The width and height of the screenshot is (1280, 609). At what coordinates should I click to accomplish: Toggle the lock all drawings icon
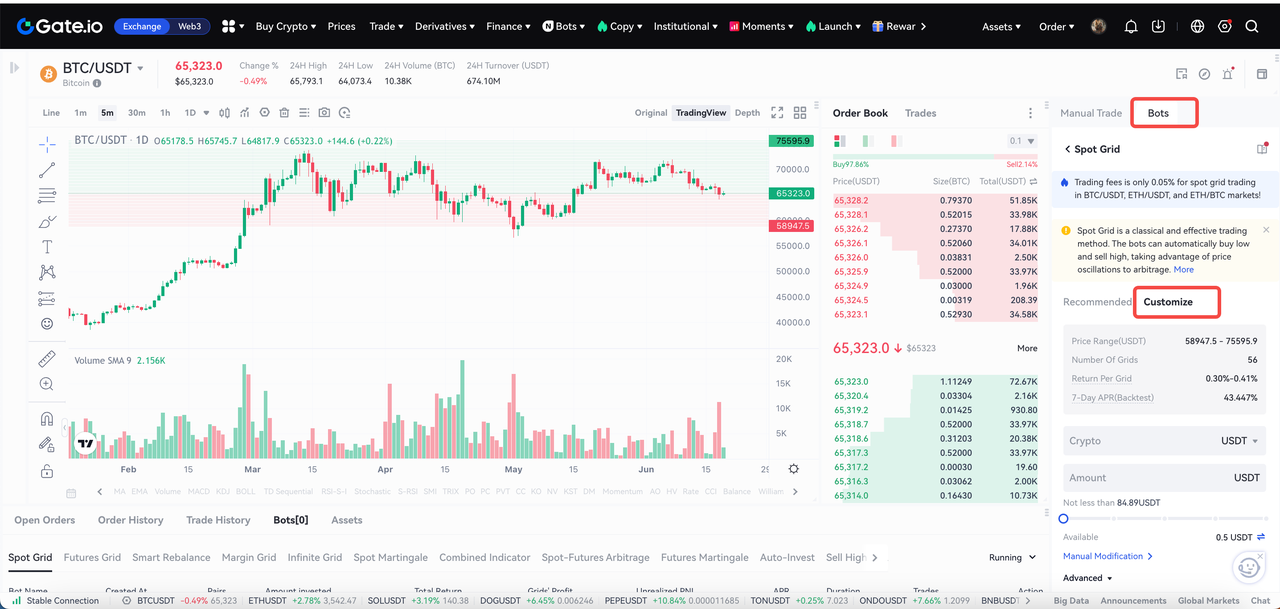pyautogui.click(x=47, y=471)
